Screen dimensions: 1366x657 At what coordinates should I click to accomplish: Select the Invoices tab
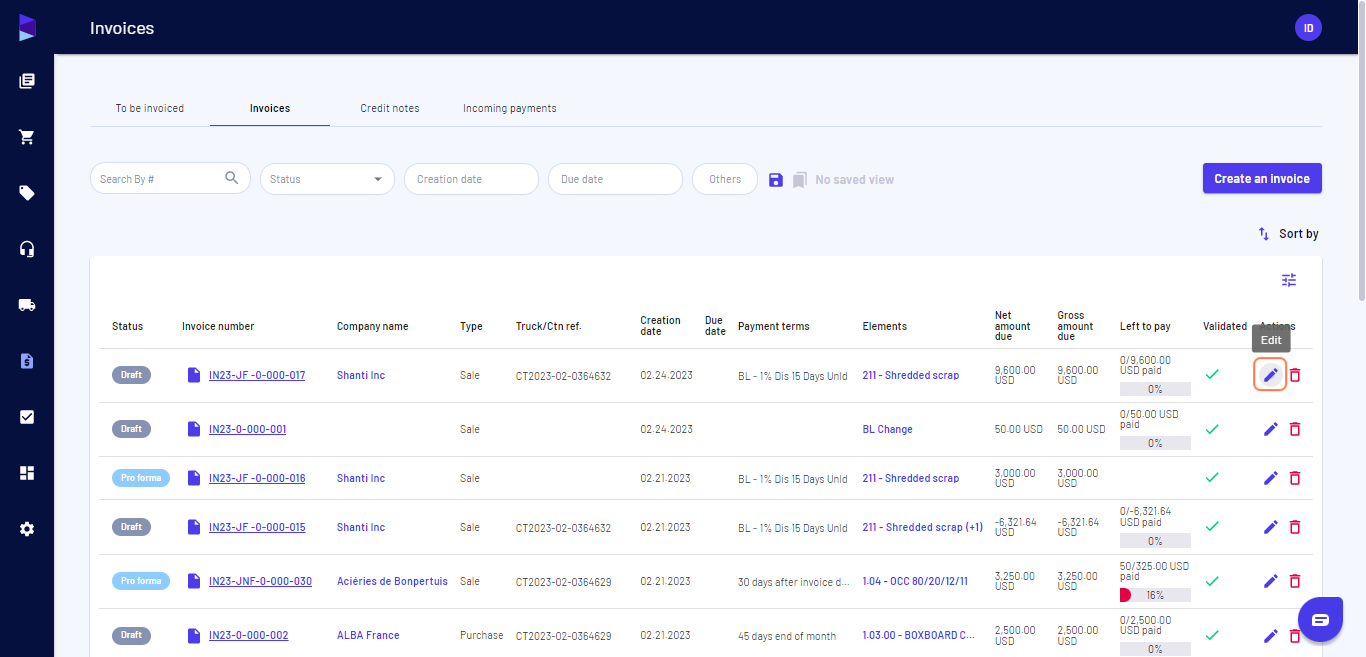270,108
